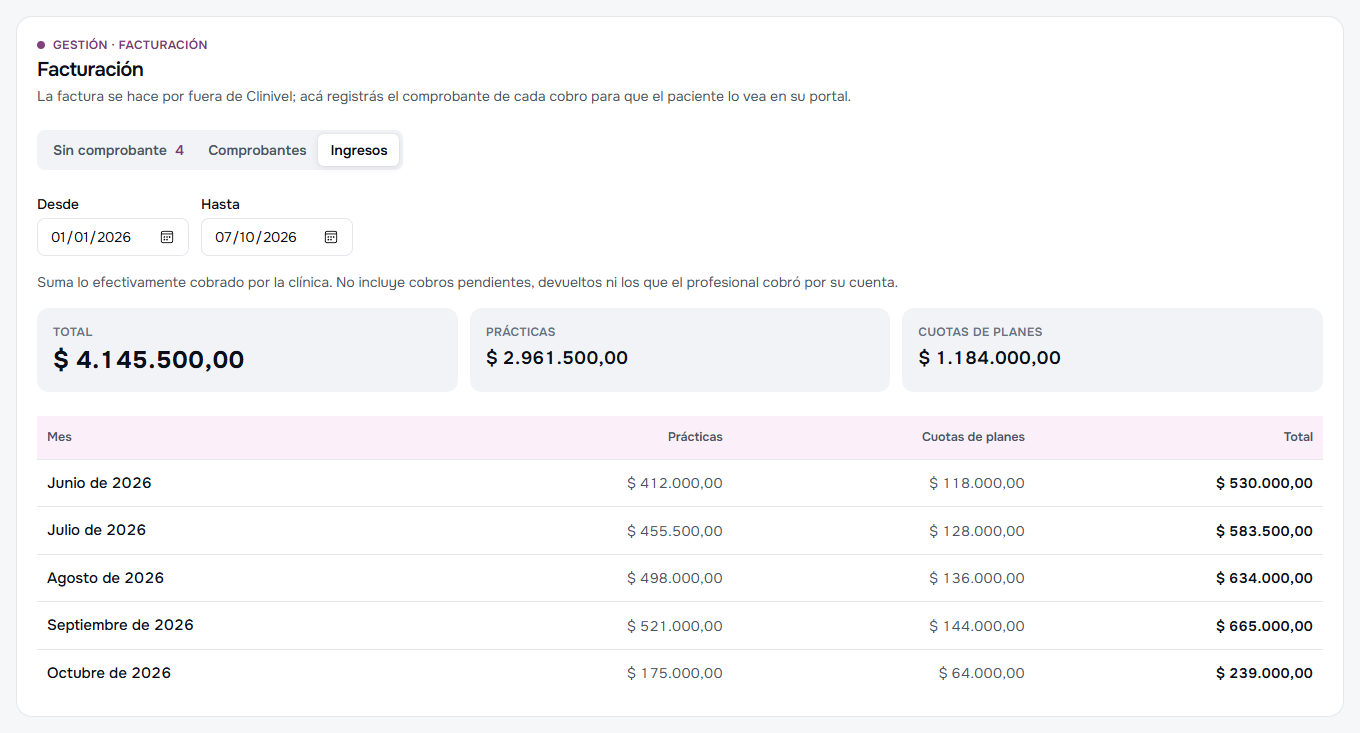This screenshot has width=1360, height=733.
Task: Click the TOTAL card $ 4.145.500,00
Action: [x=247, y=350]
